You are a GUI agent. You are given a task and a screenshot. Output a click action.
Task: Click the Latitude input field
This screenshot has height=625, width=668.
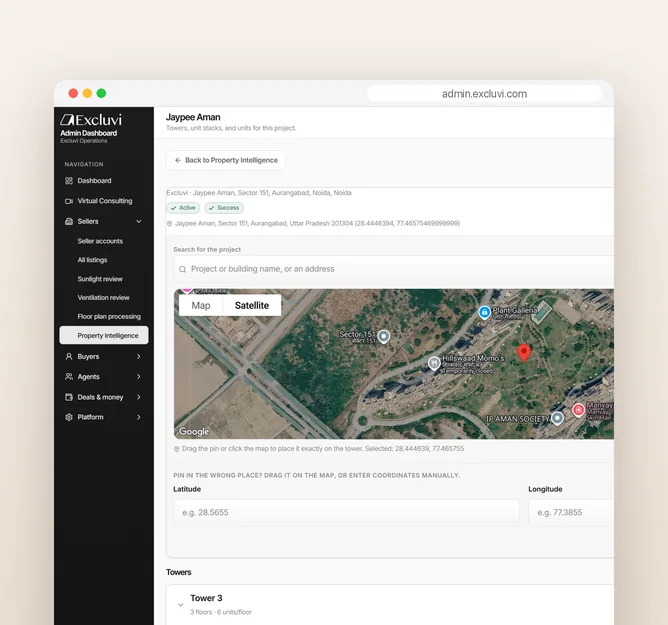click(346, 513)
